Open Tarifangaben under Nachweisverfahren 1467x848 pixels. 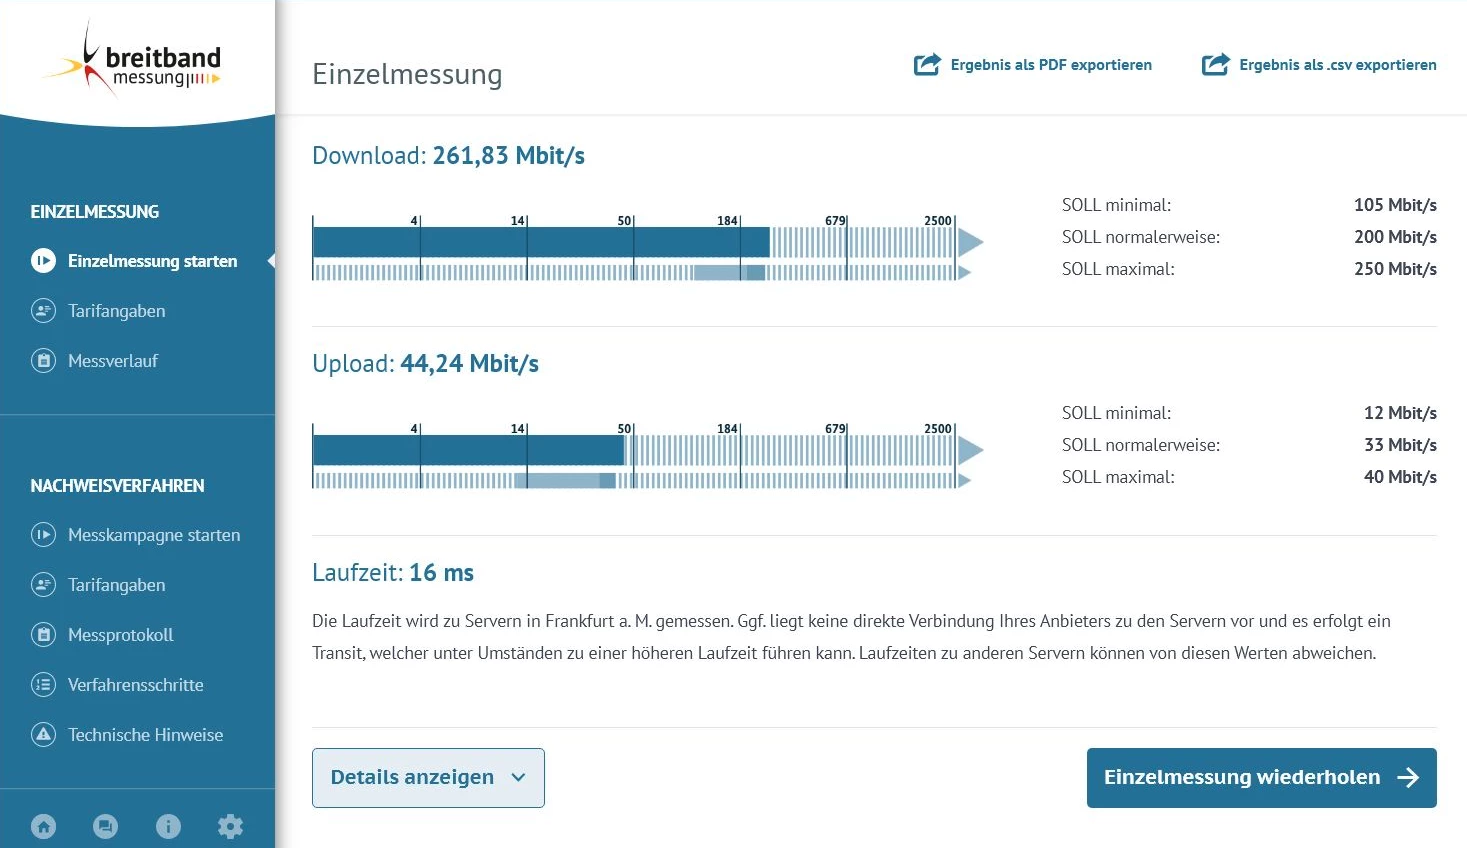tap(116, 585)
